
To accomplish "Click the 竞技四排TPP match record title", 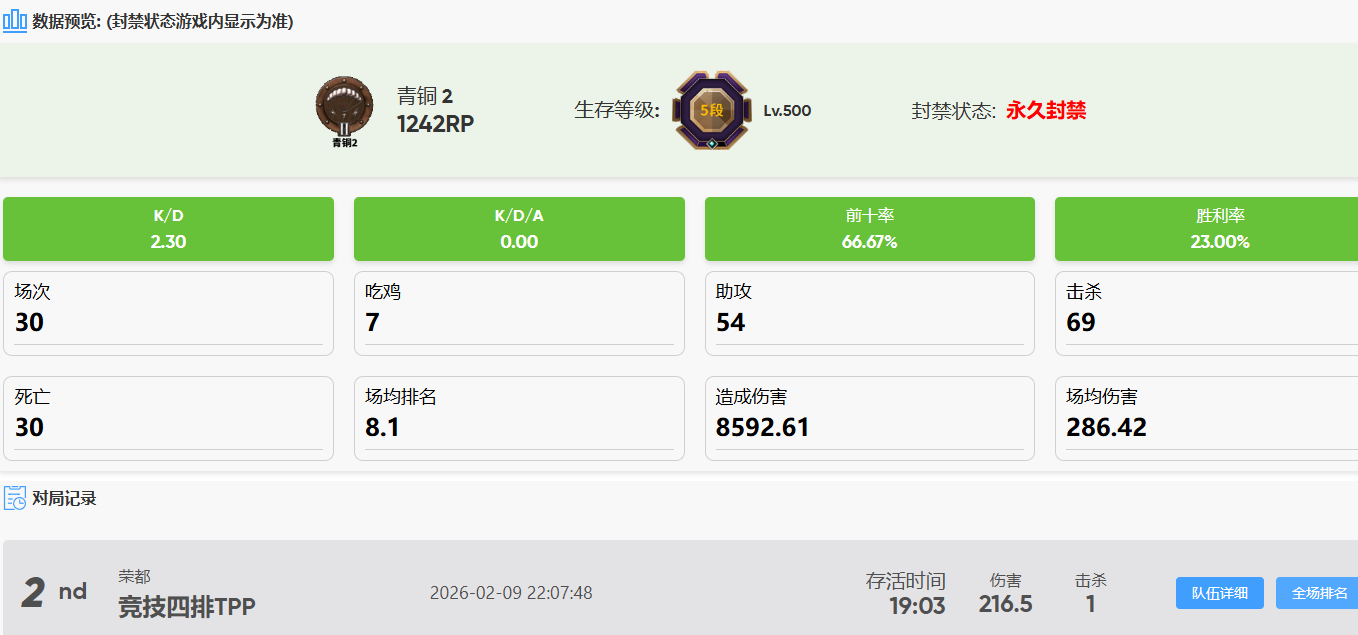I will pyautogui.click(x=187, y=606).
